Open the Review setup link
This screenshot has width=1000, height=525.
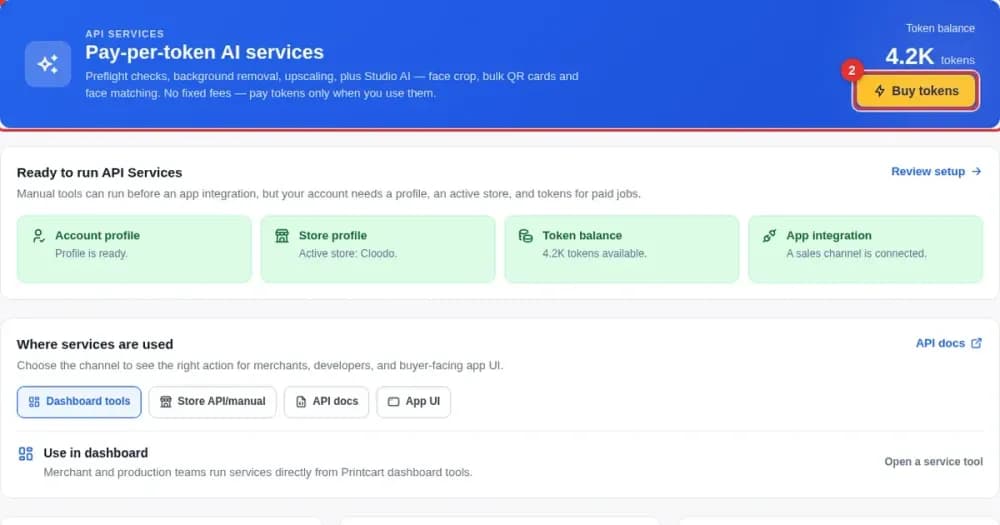click(x=936, y=172)
